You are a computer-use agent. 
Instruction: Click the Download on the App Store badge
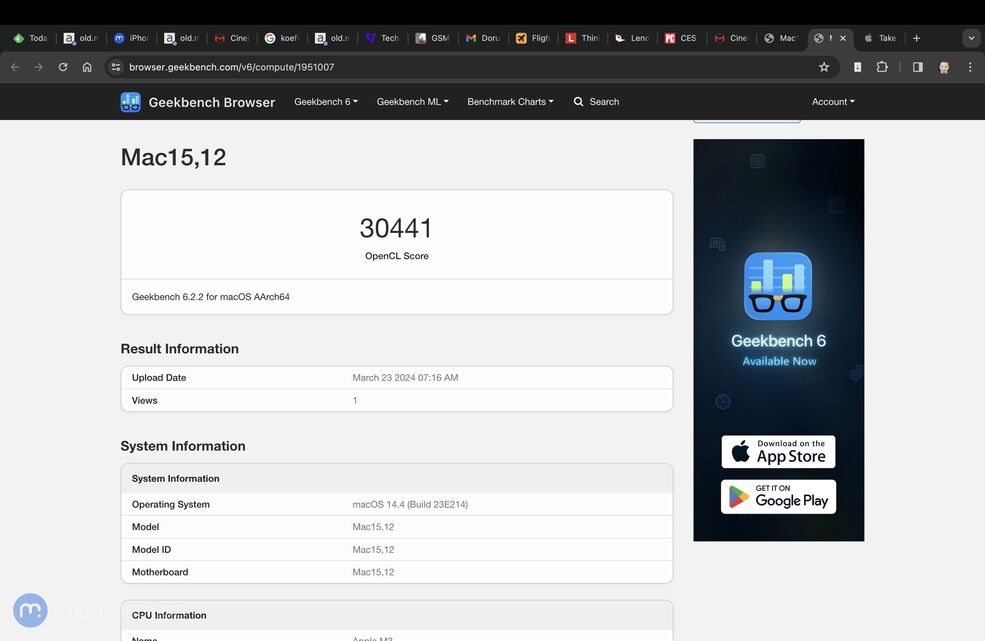pyautogui.click(x=778, y=452)
